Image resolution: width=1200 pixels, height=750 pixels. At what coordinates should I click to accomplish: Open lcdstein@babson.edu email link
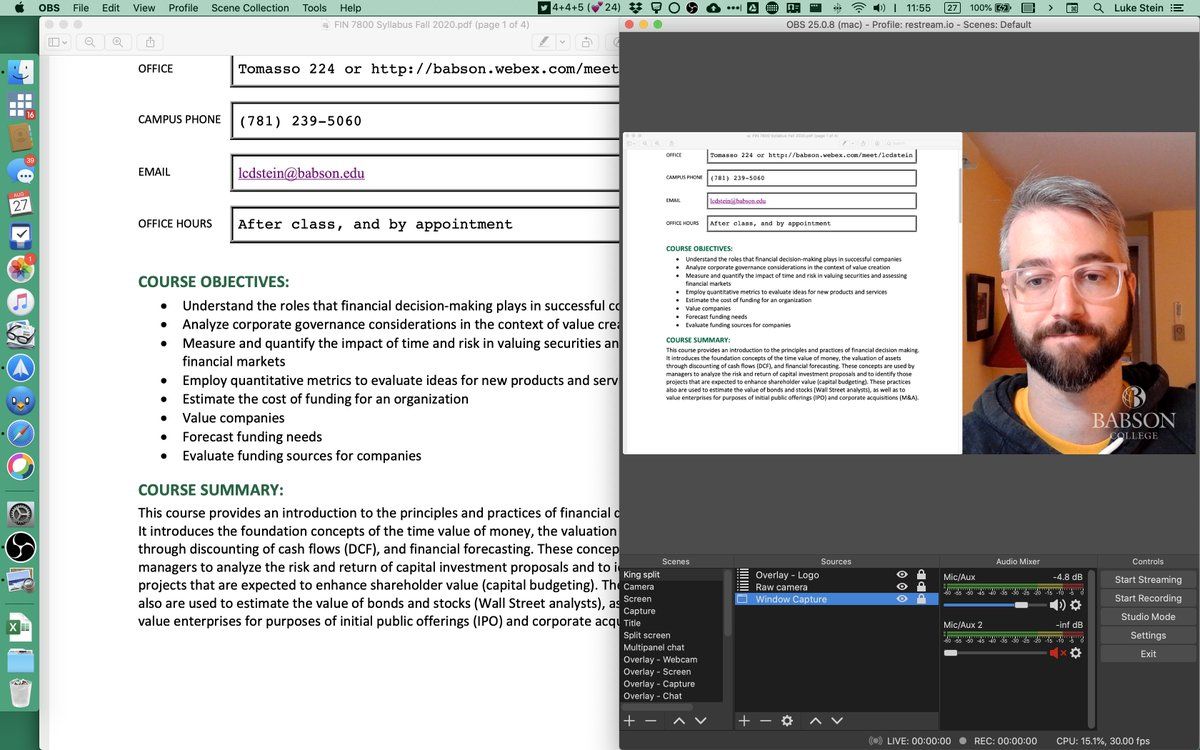pyautogui.click(x=301, y=173)
